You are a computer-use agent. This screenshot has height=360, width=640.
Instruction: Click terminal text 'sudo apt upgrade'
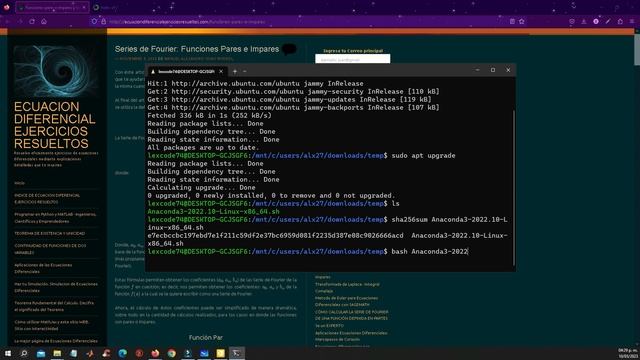[x=423, y=156]
